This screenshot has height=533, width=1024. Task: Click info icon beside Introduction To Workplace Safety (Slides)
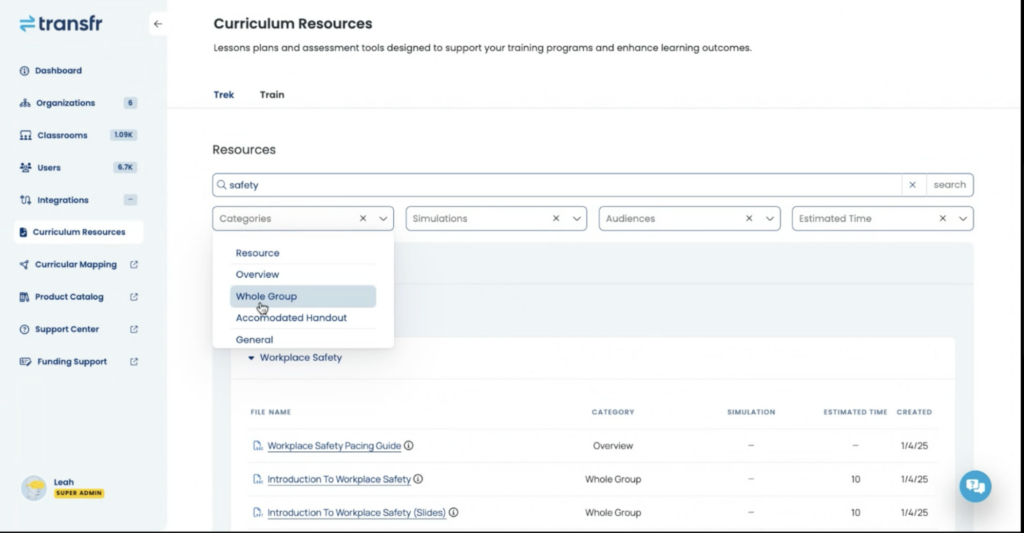click(453, 513)
